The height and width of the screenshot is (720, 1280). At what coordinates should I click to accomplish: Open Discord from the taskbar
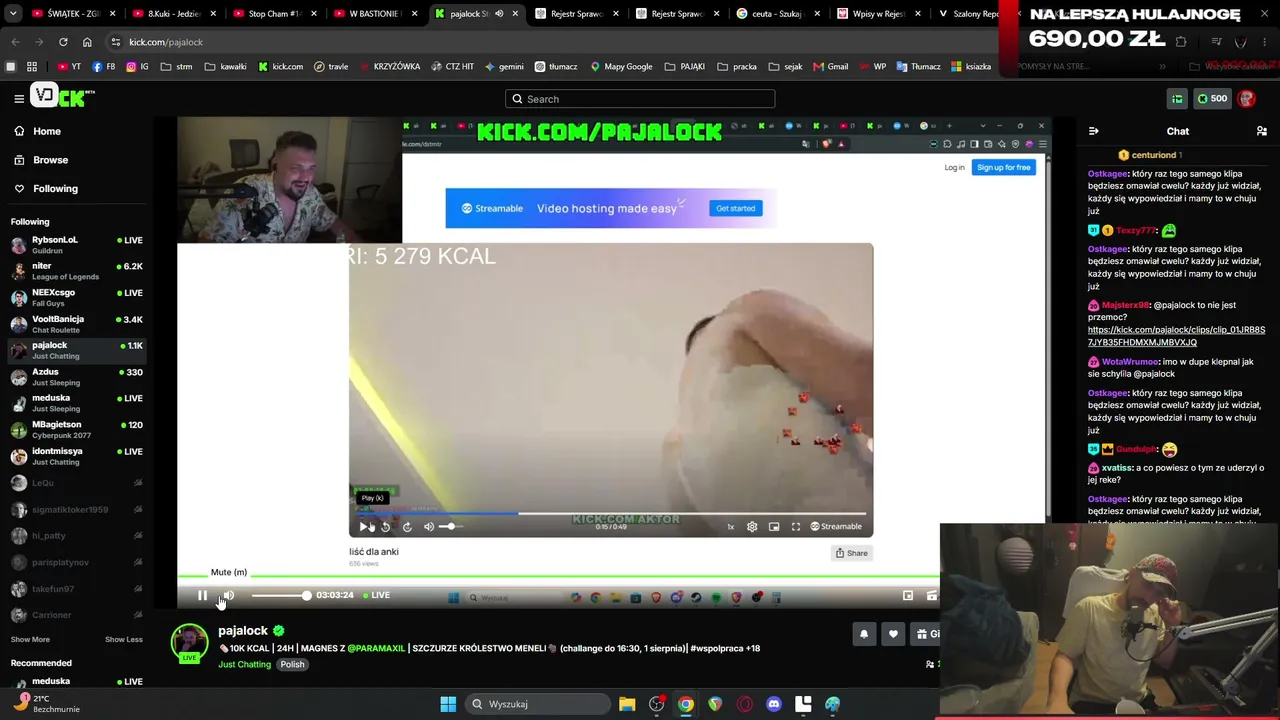[x=774, y=704]
